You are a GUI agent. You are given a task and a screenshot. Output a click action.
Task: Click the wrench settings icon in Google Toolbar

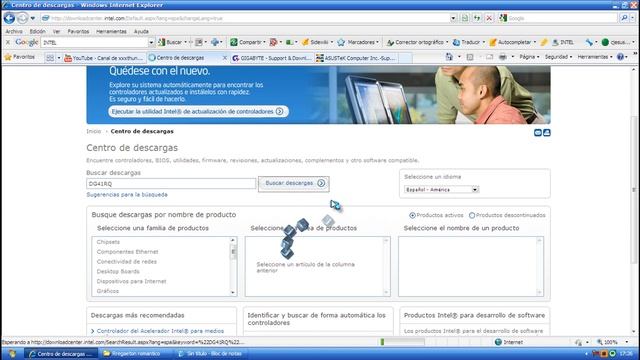point(589,42)
